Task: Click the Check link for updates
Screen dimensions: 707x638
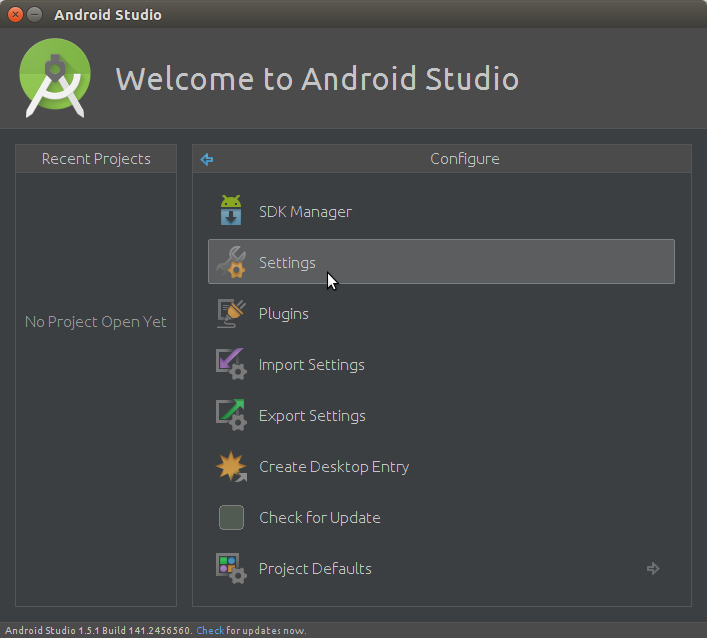Action: tap(210, 630)
